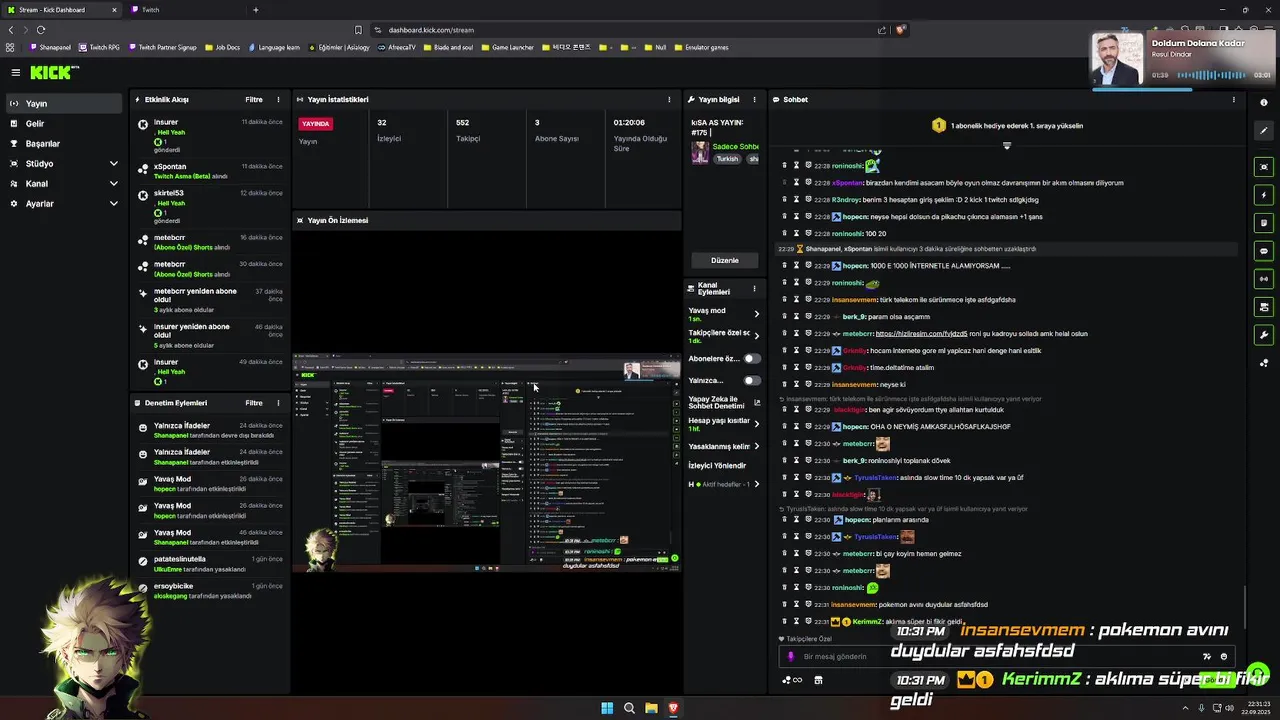
Task: Toggle the Abonelere özel switch
Action: 750,358
